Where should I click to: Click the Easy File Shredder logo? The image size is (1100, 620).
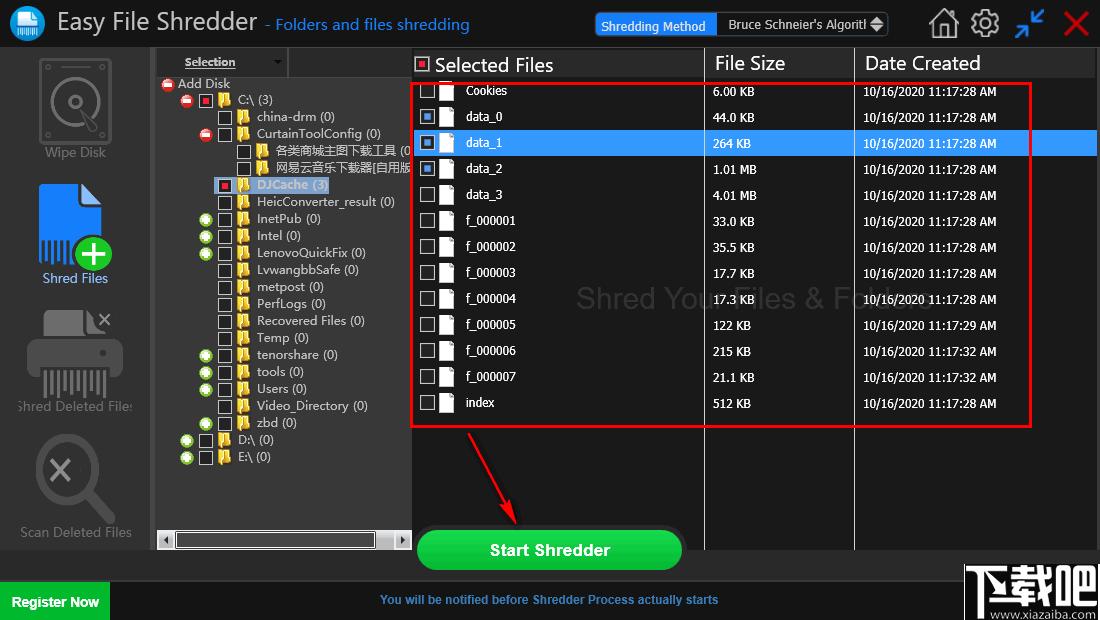coord(27,23)
